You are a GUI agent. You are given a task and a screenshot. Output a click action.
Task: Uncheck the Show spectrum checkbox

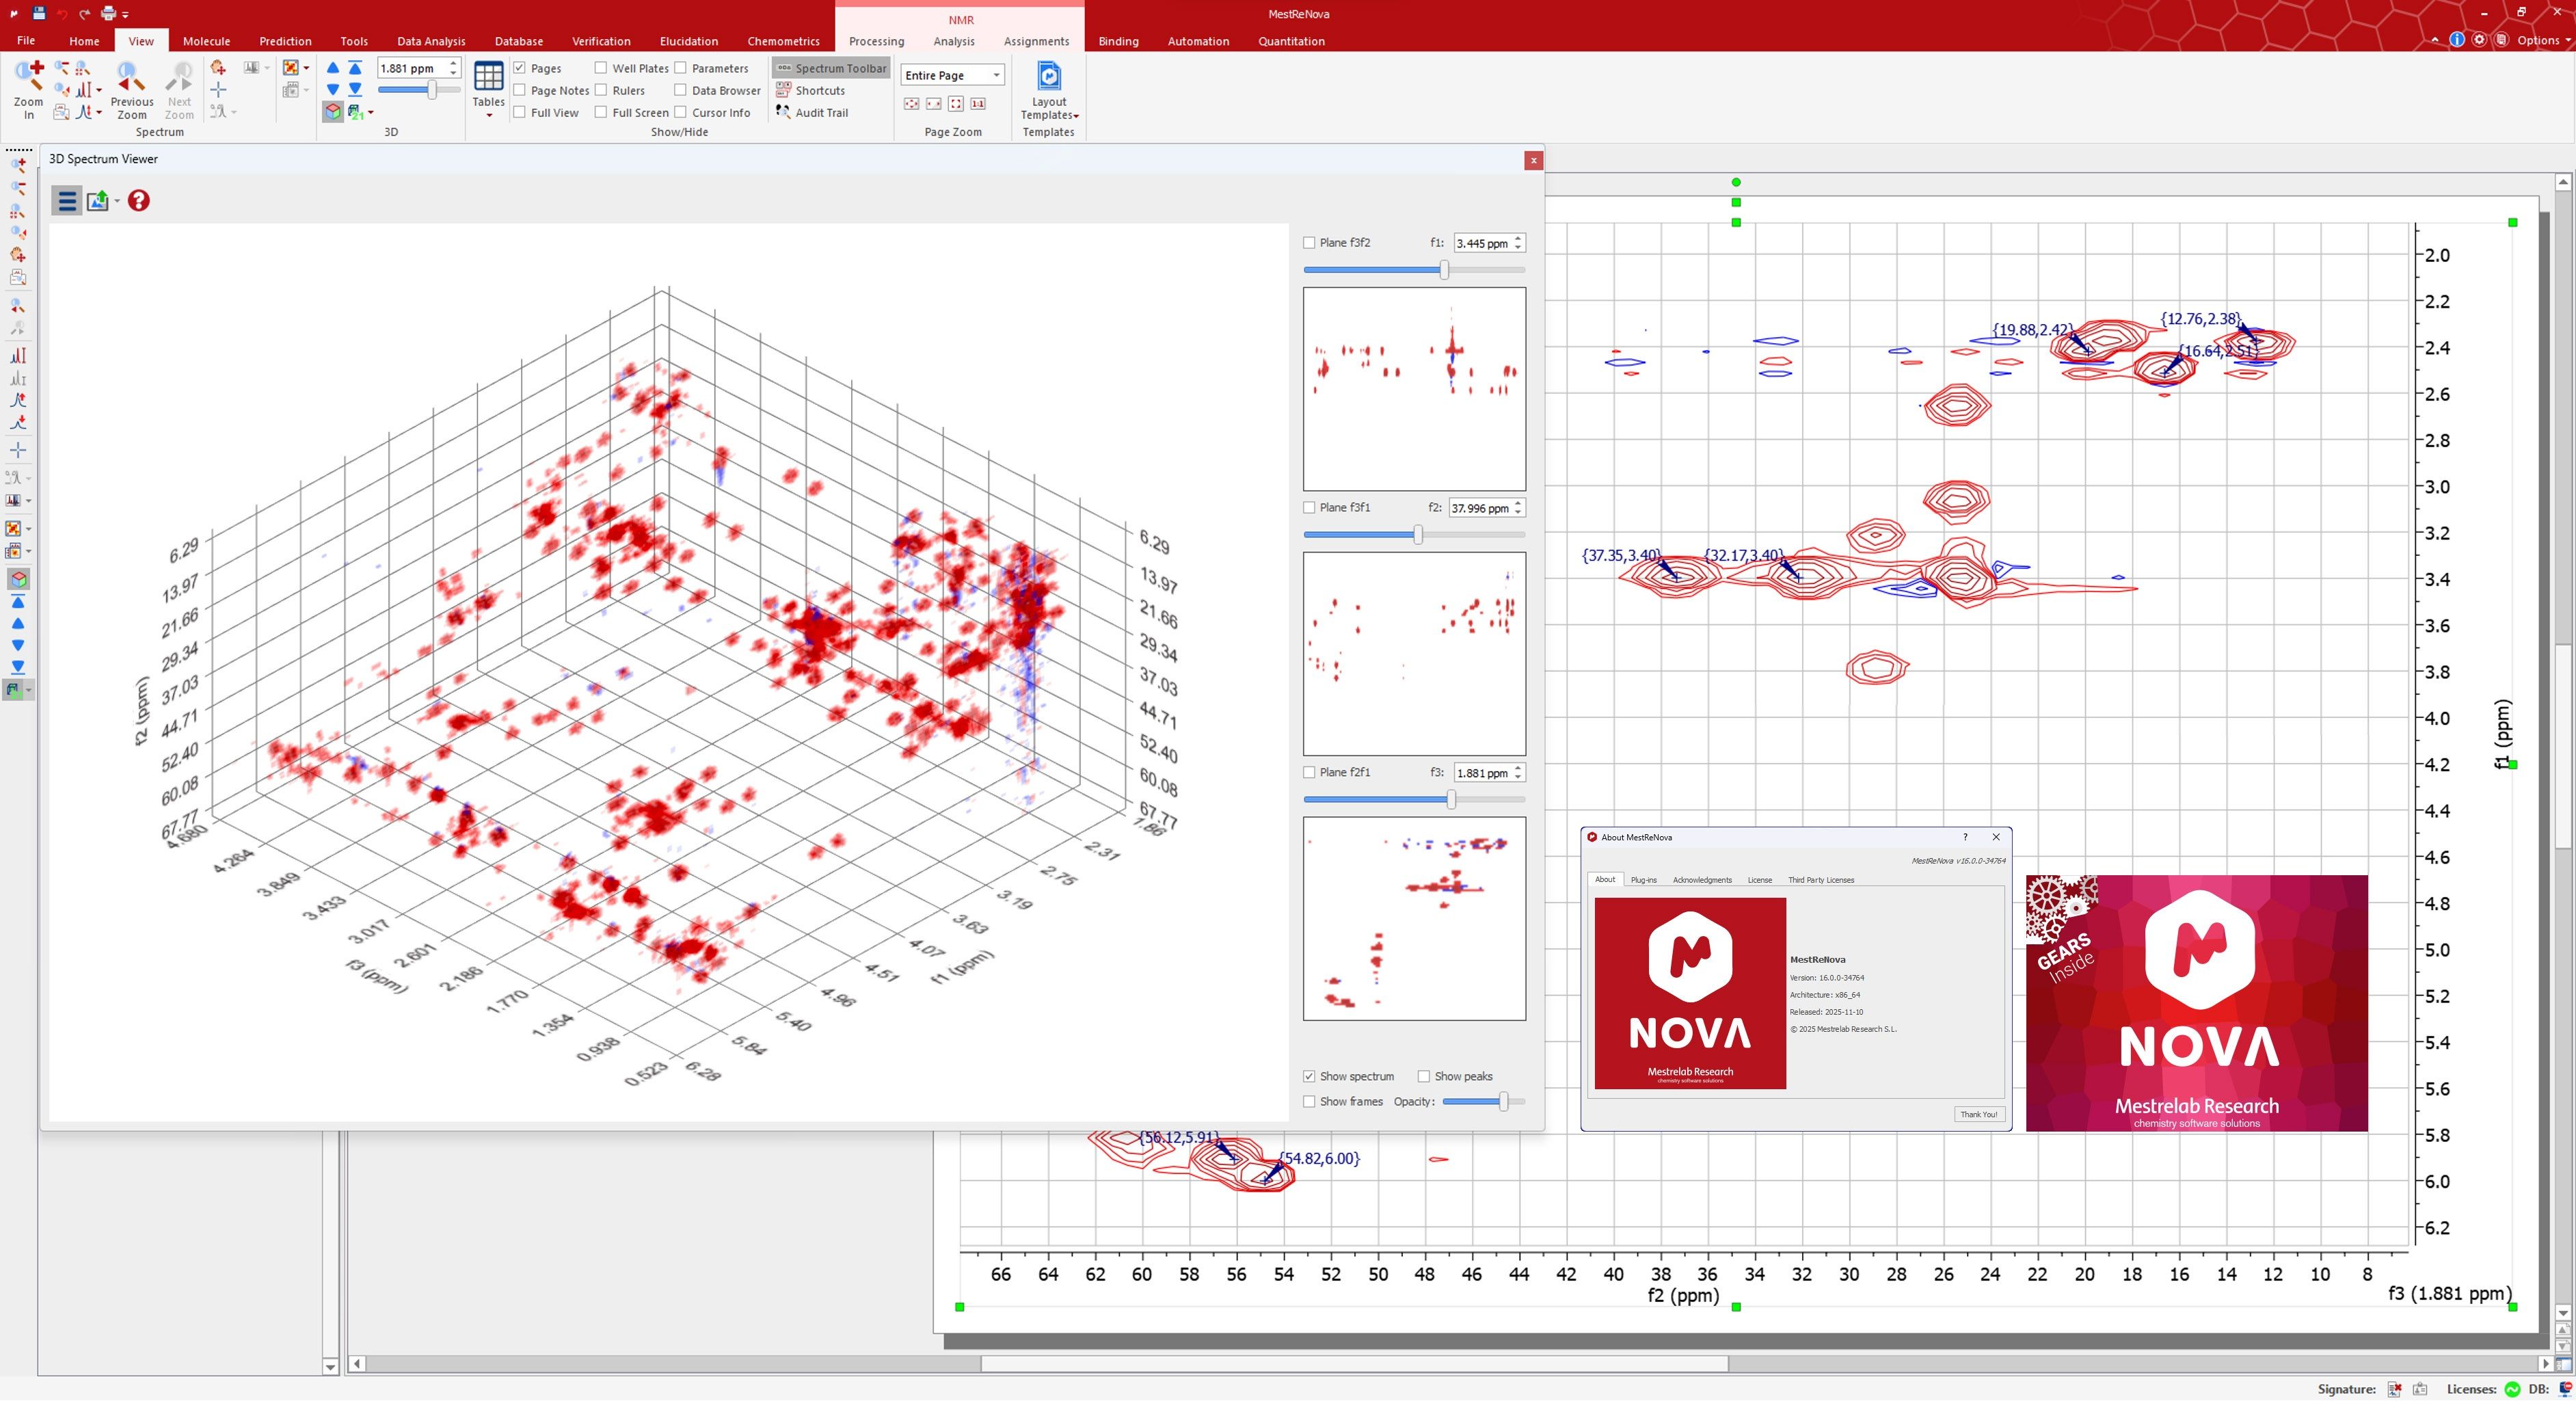[x=1309, y=1076]
